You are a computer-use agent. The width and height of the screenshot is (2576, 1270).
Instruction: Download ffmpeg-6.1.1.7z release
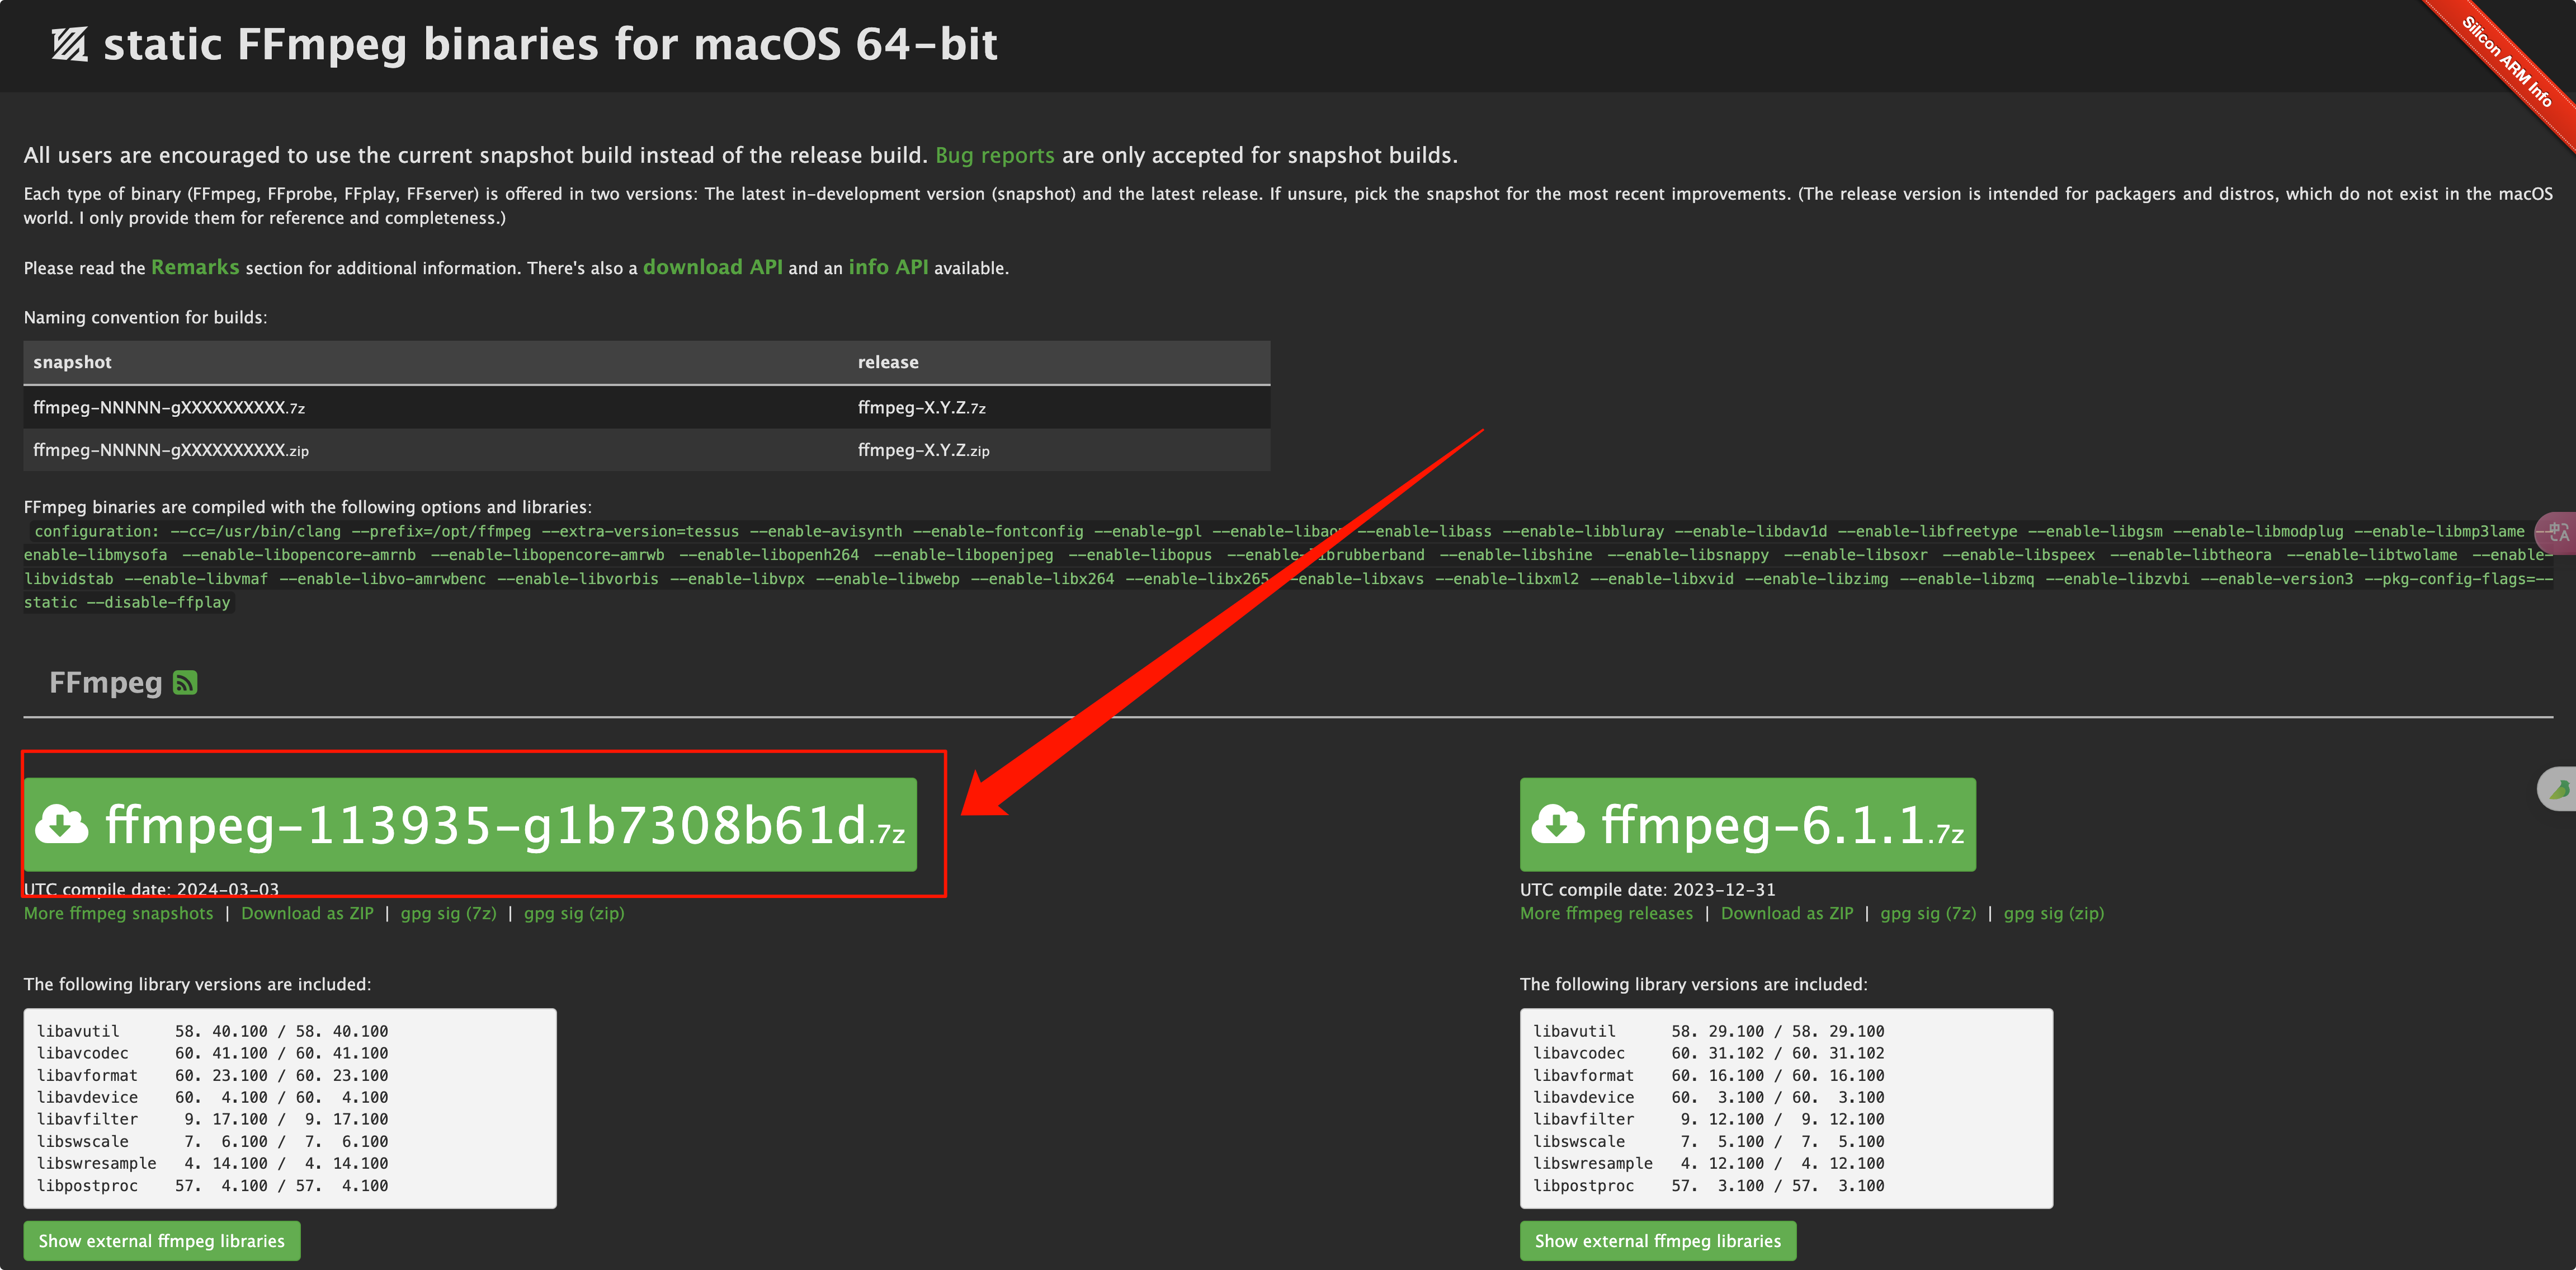pyautogui.click(x=1747, y=825)
